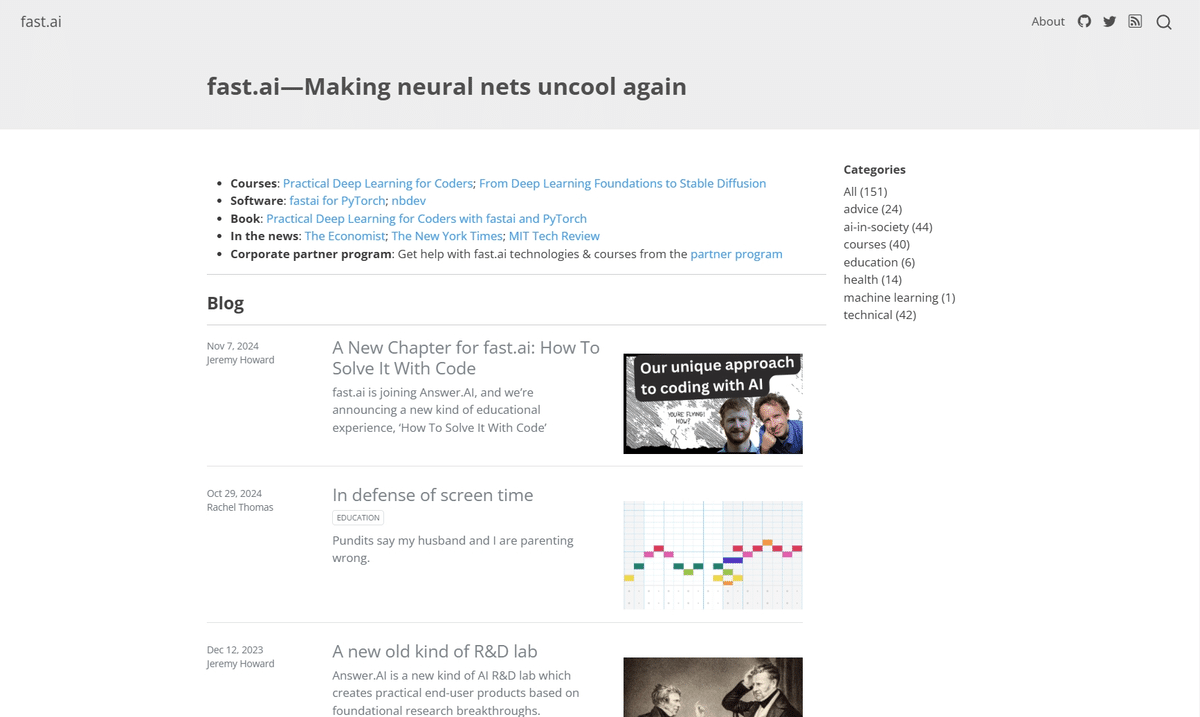Open 'In defense of screen time' post
The width and height of the screenshot is (1200, 717).
click(433, 495)
